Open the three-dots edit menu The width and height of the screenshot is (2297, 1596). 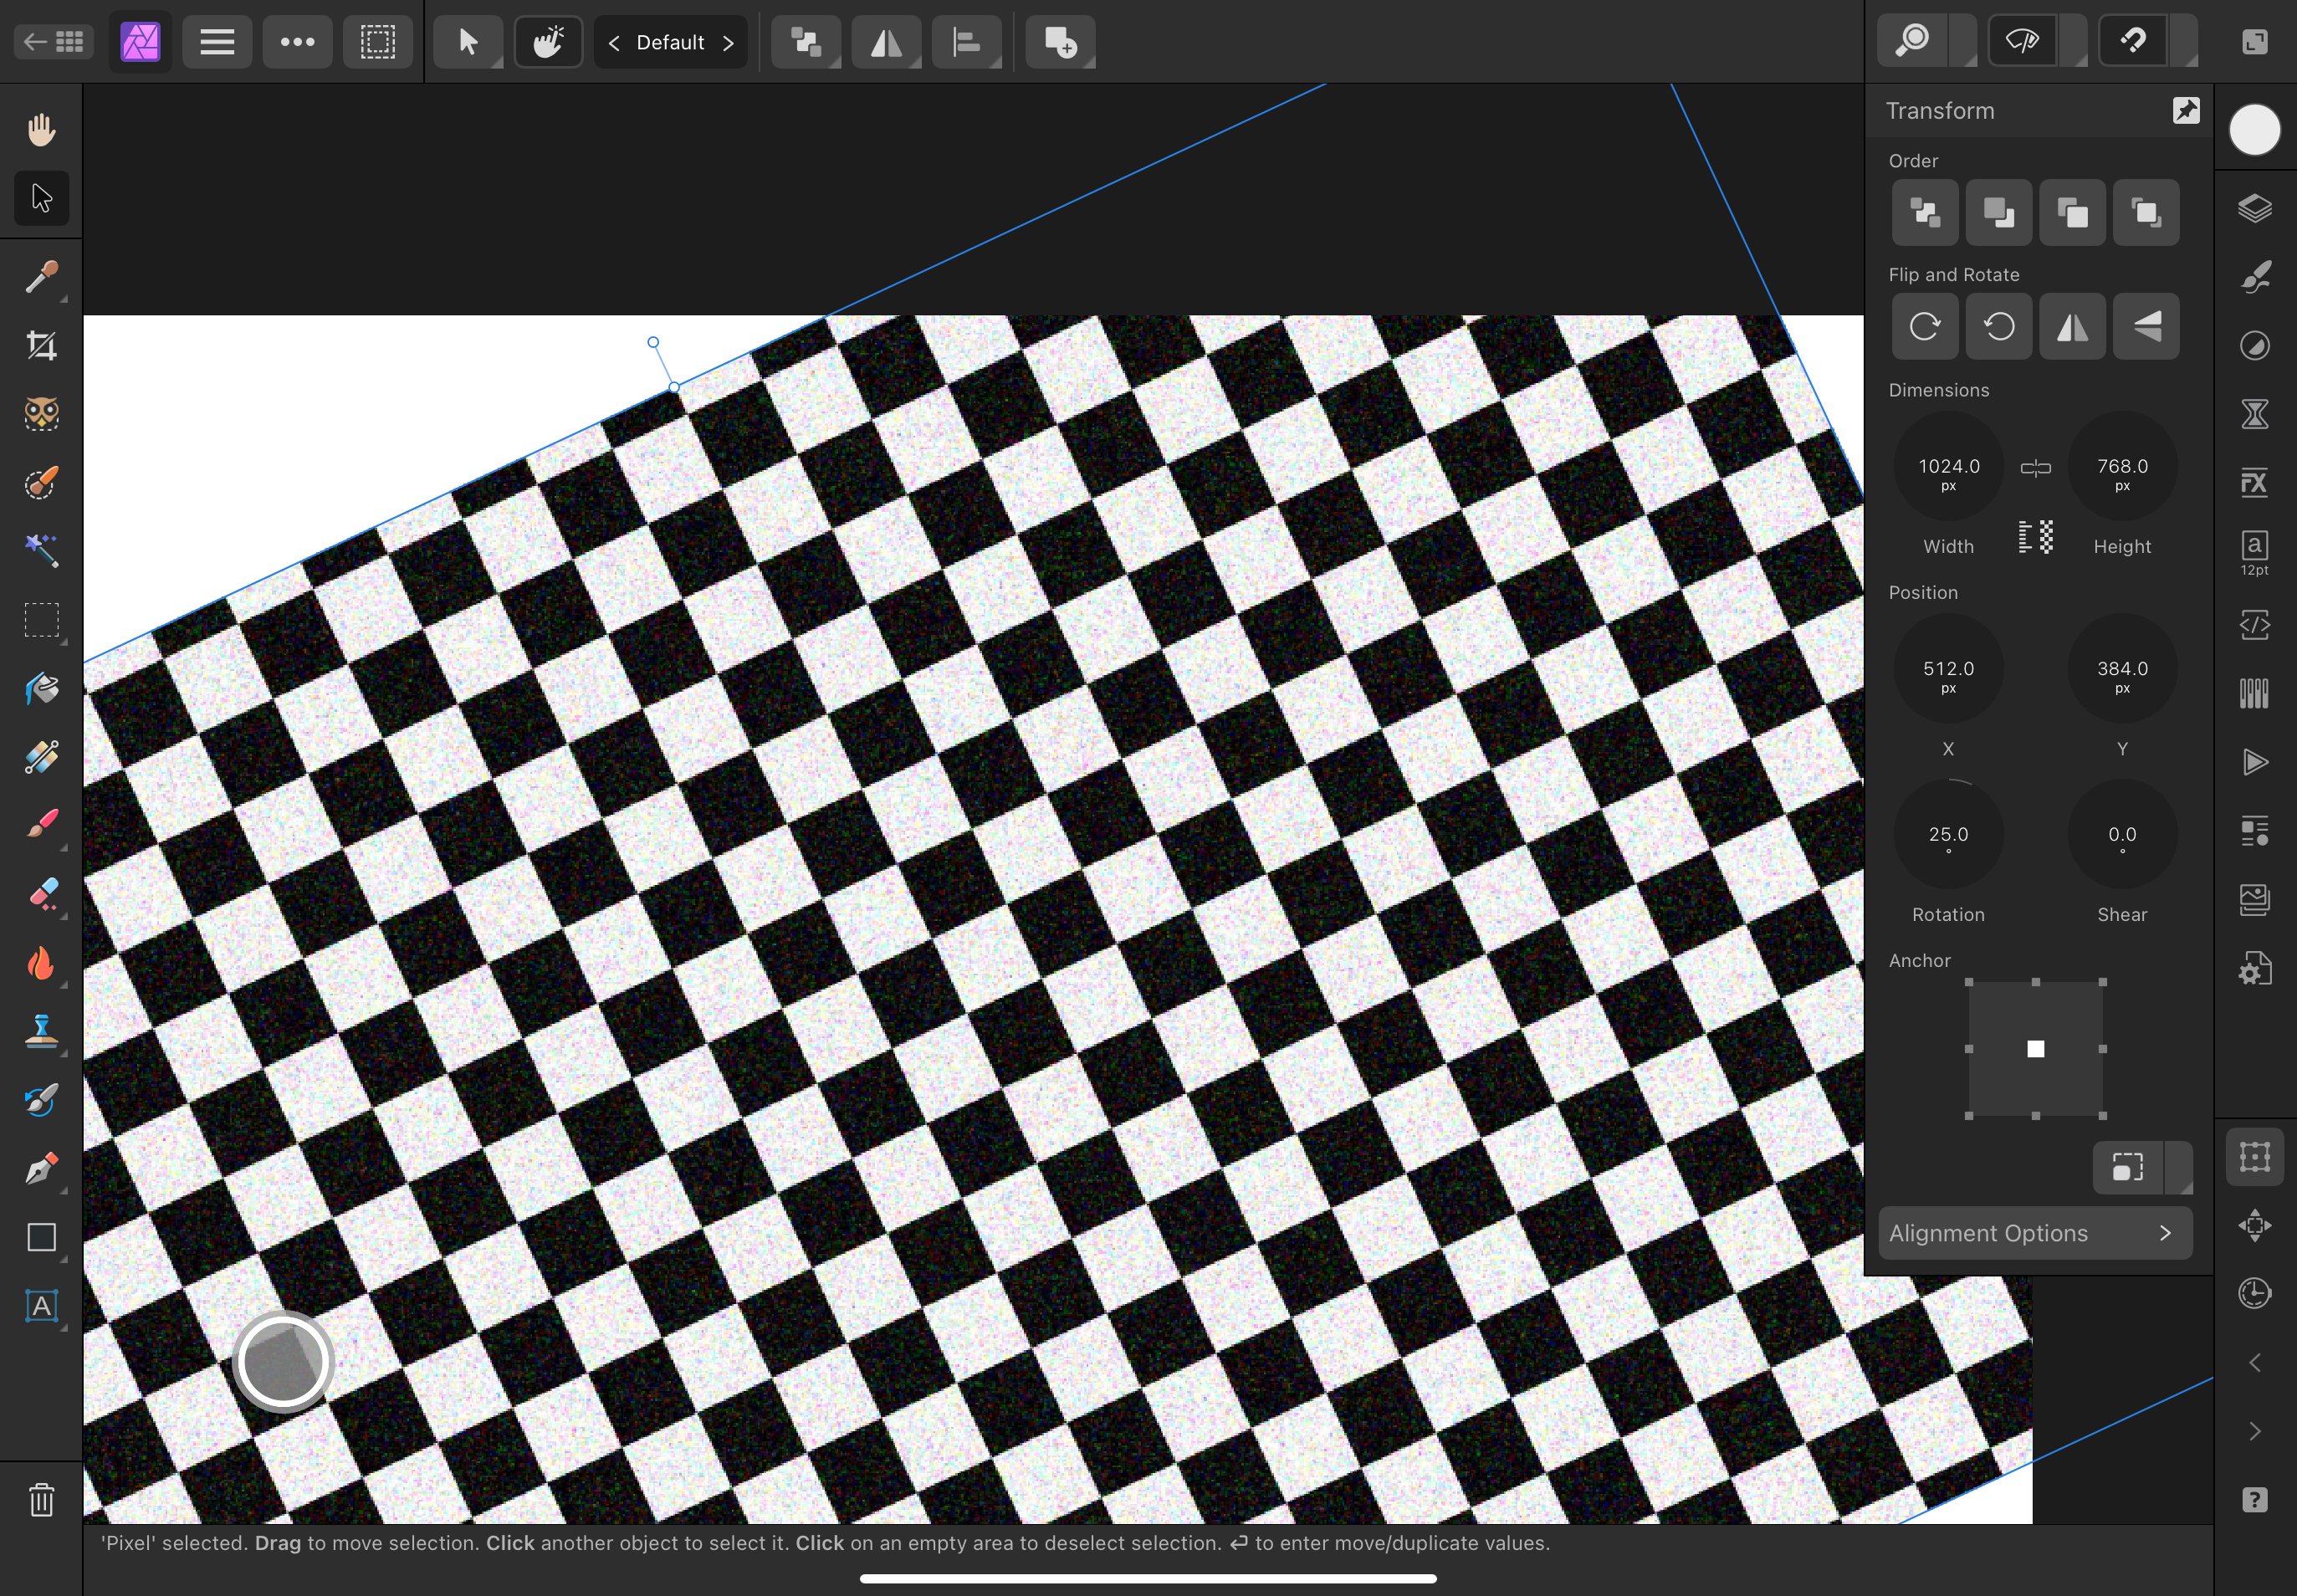pos(297,42)
